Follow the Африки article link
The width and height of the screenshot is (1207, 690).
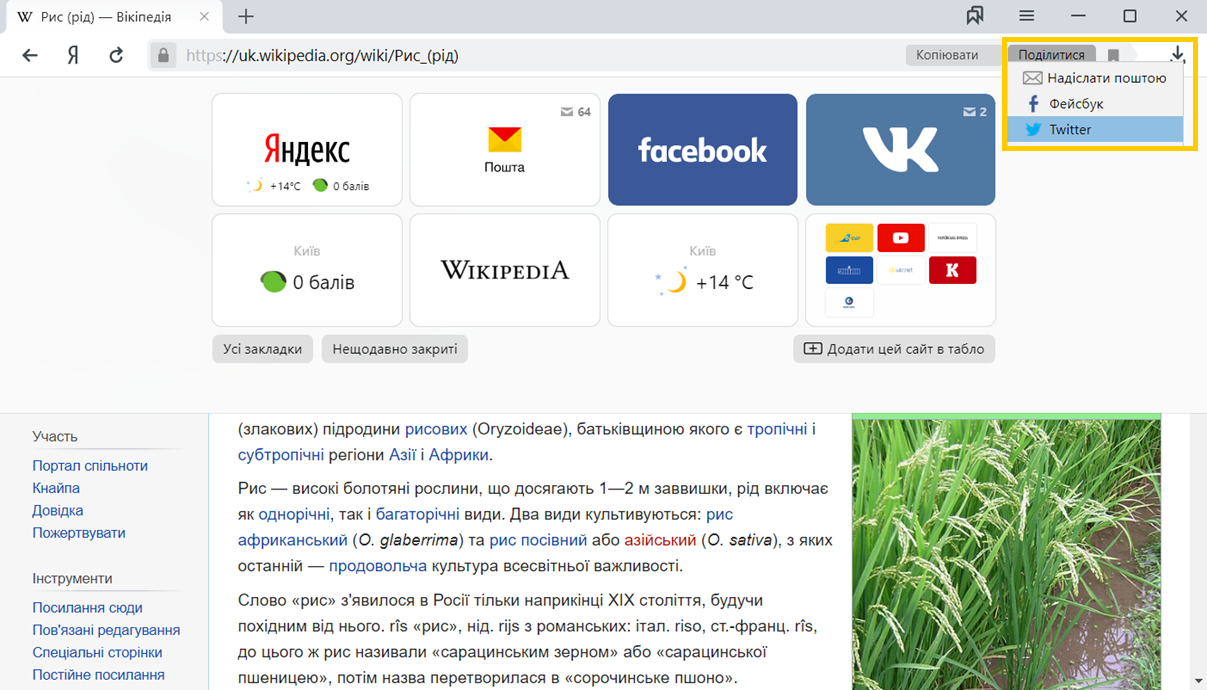click(x=459, y=455)
